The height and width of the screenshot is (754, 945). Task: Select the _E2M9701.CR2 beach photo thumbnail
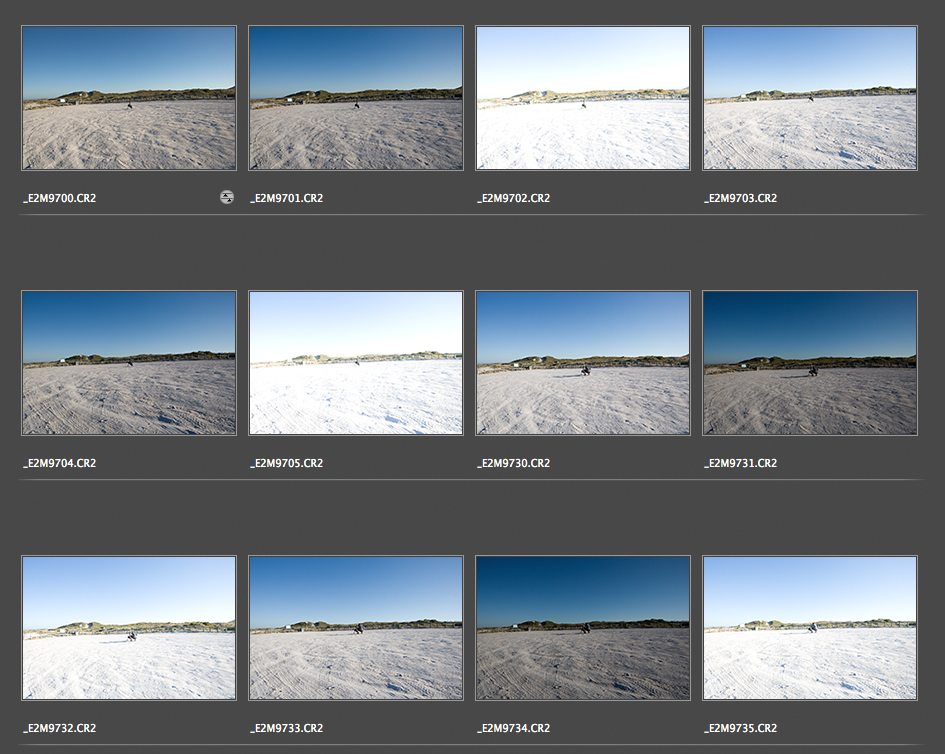coord(356,98)
